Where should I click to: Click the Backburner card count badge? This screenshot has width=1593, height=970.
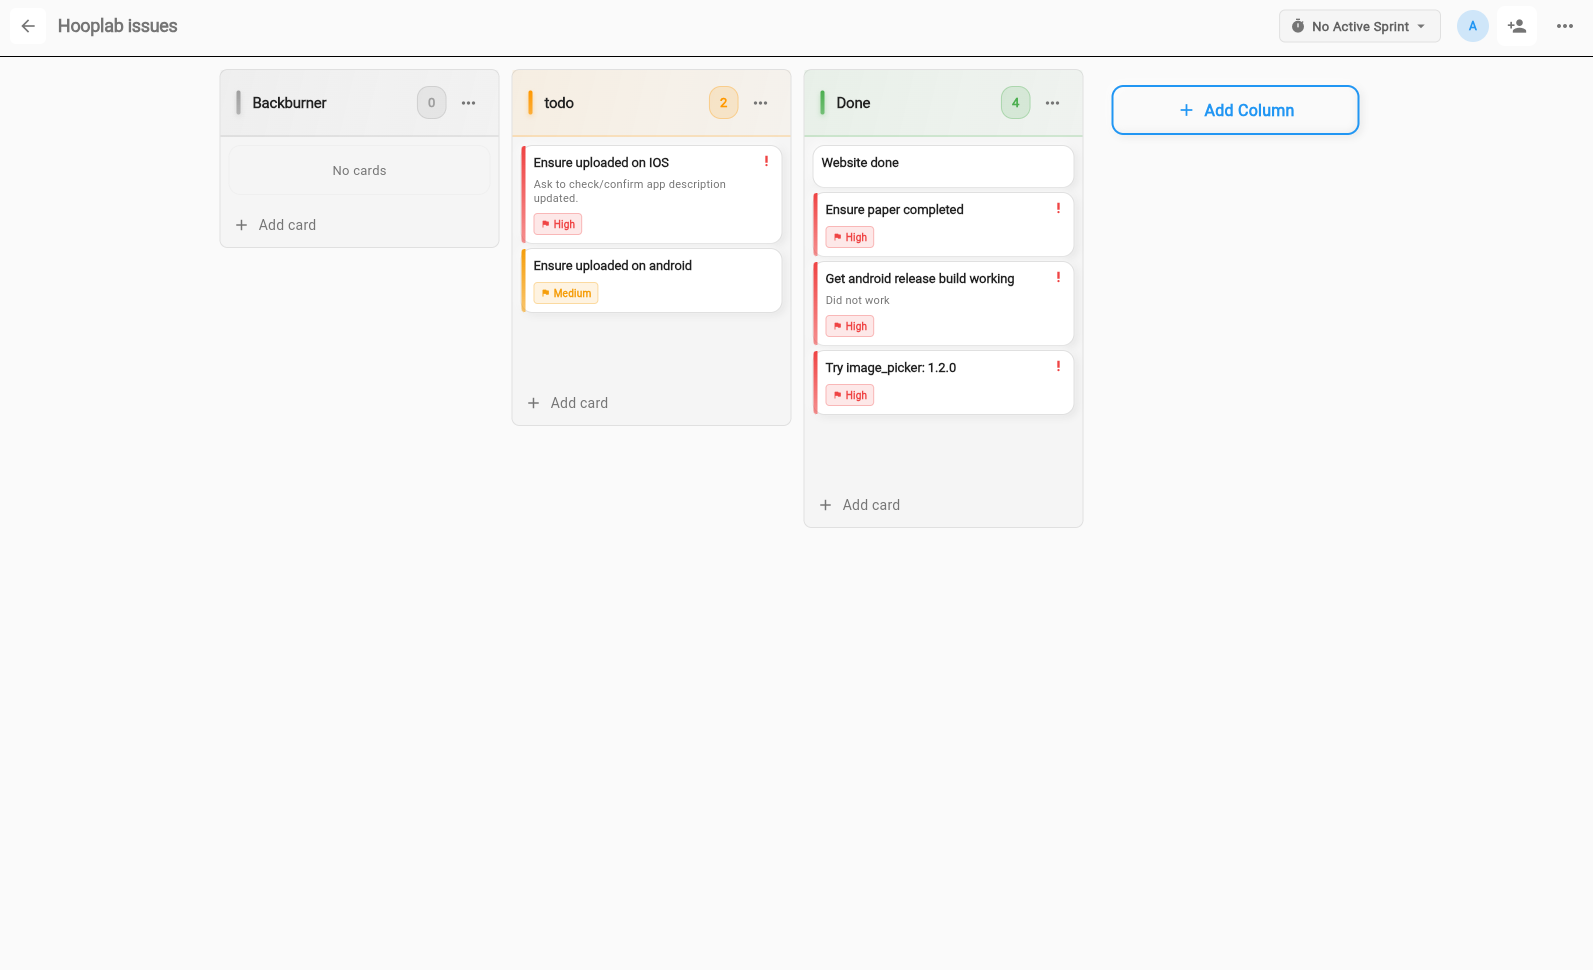(431, 103)
